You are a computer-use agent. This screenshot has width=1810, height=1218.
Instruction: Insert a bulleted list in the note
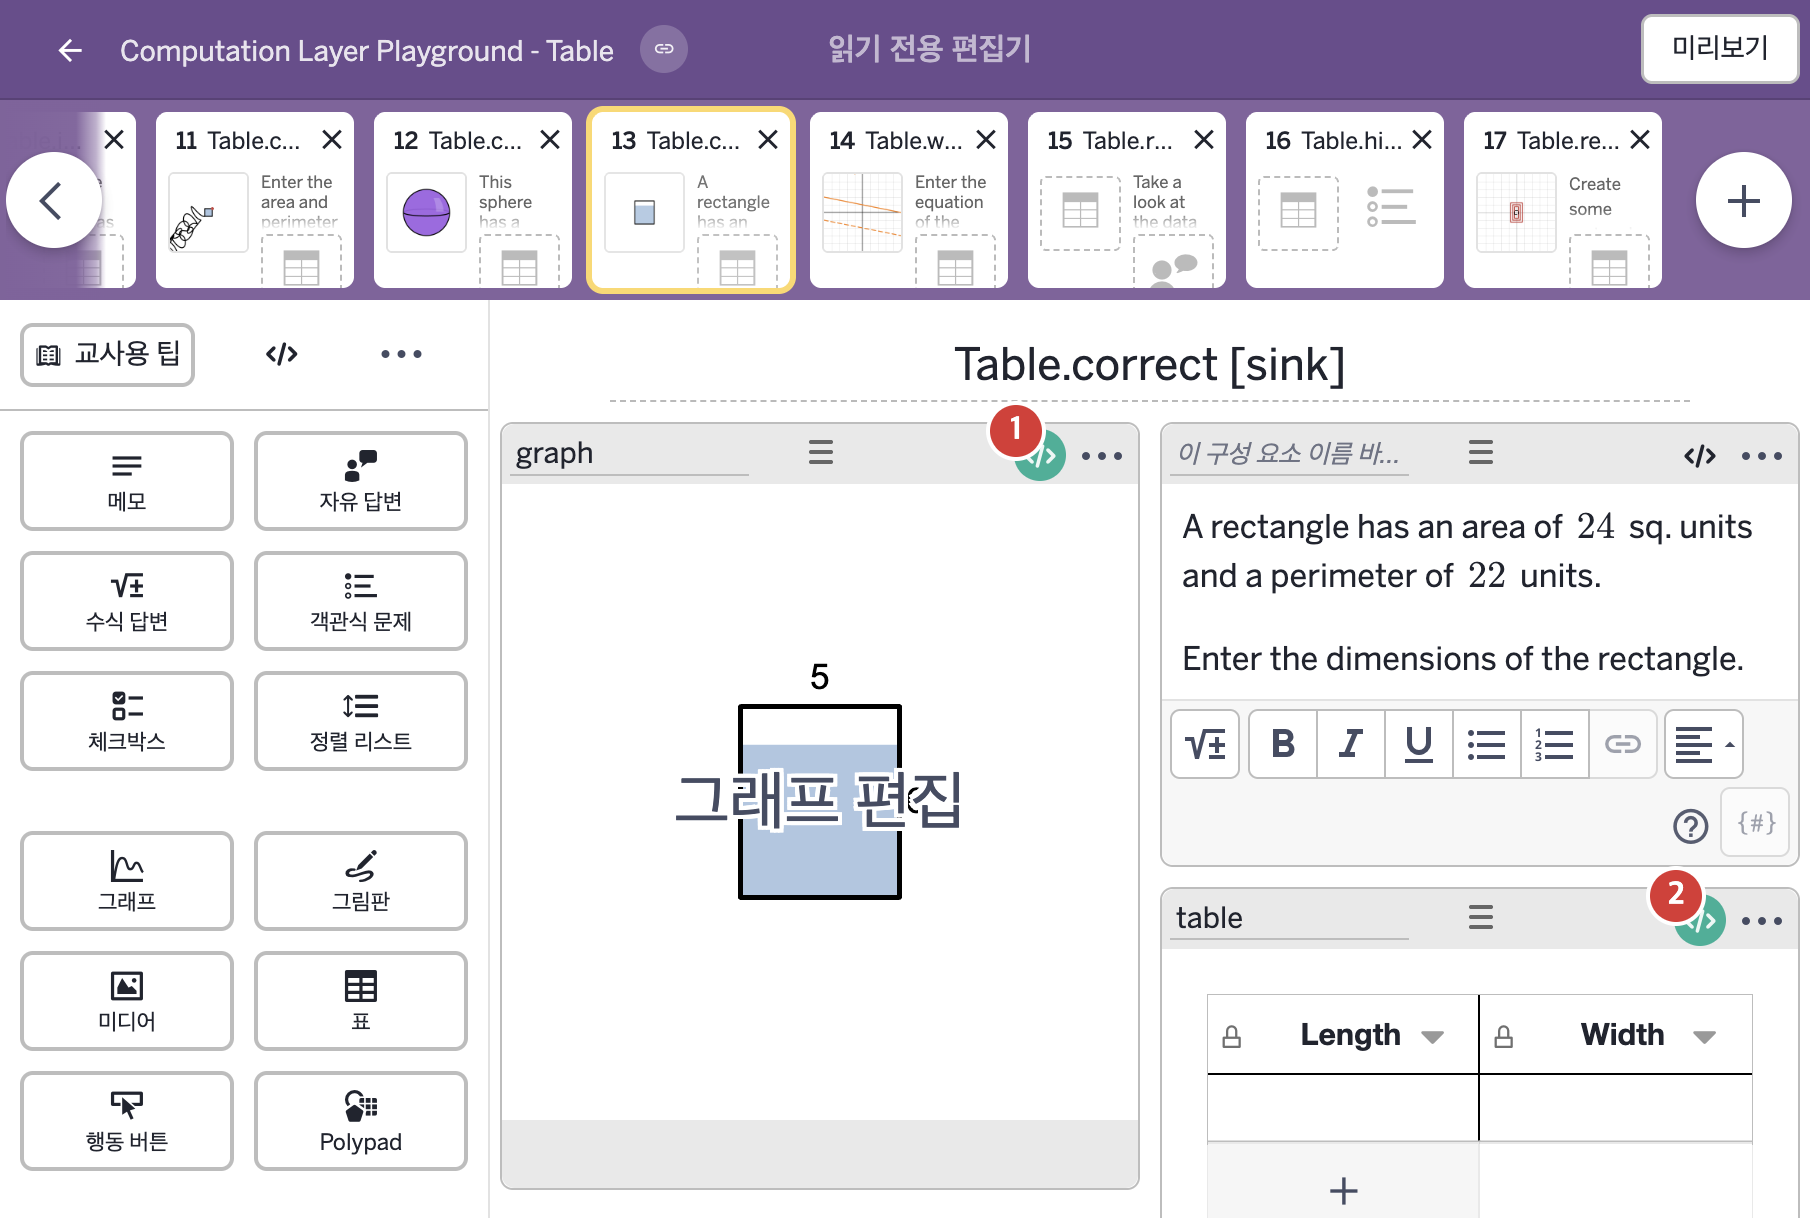click(1487, 744)
